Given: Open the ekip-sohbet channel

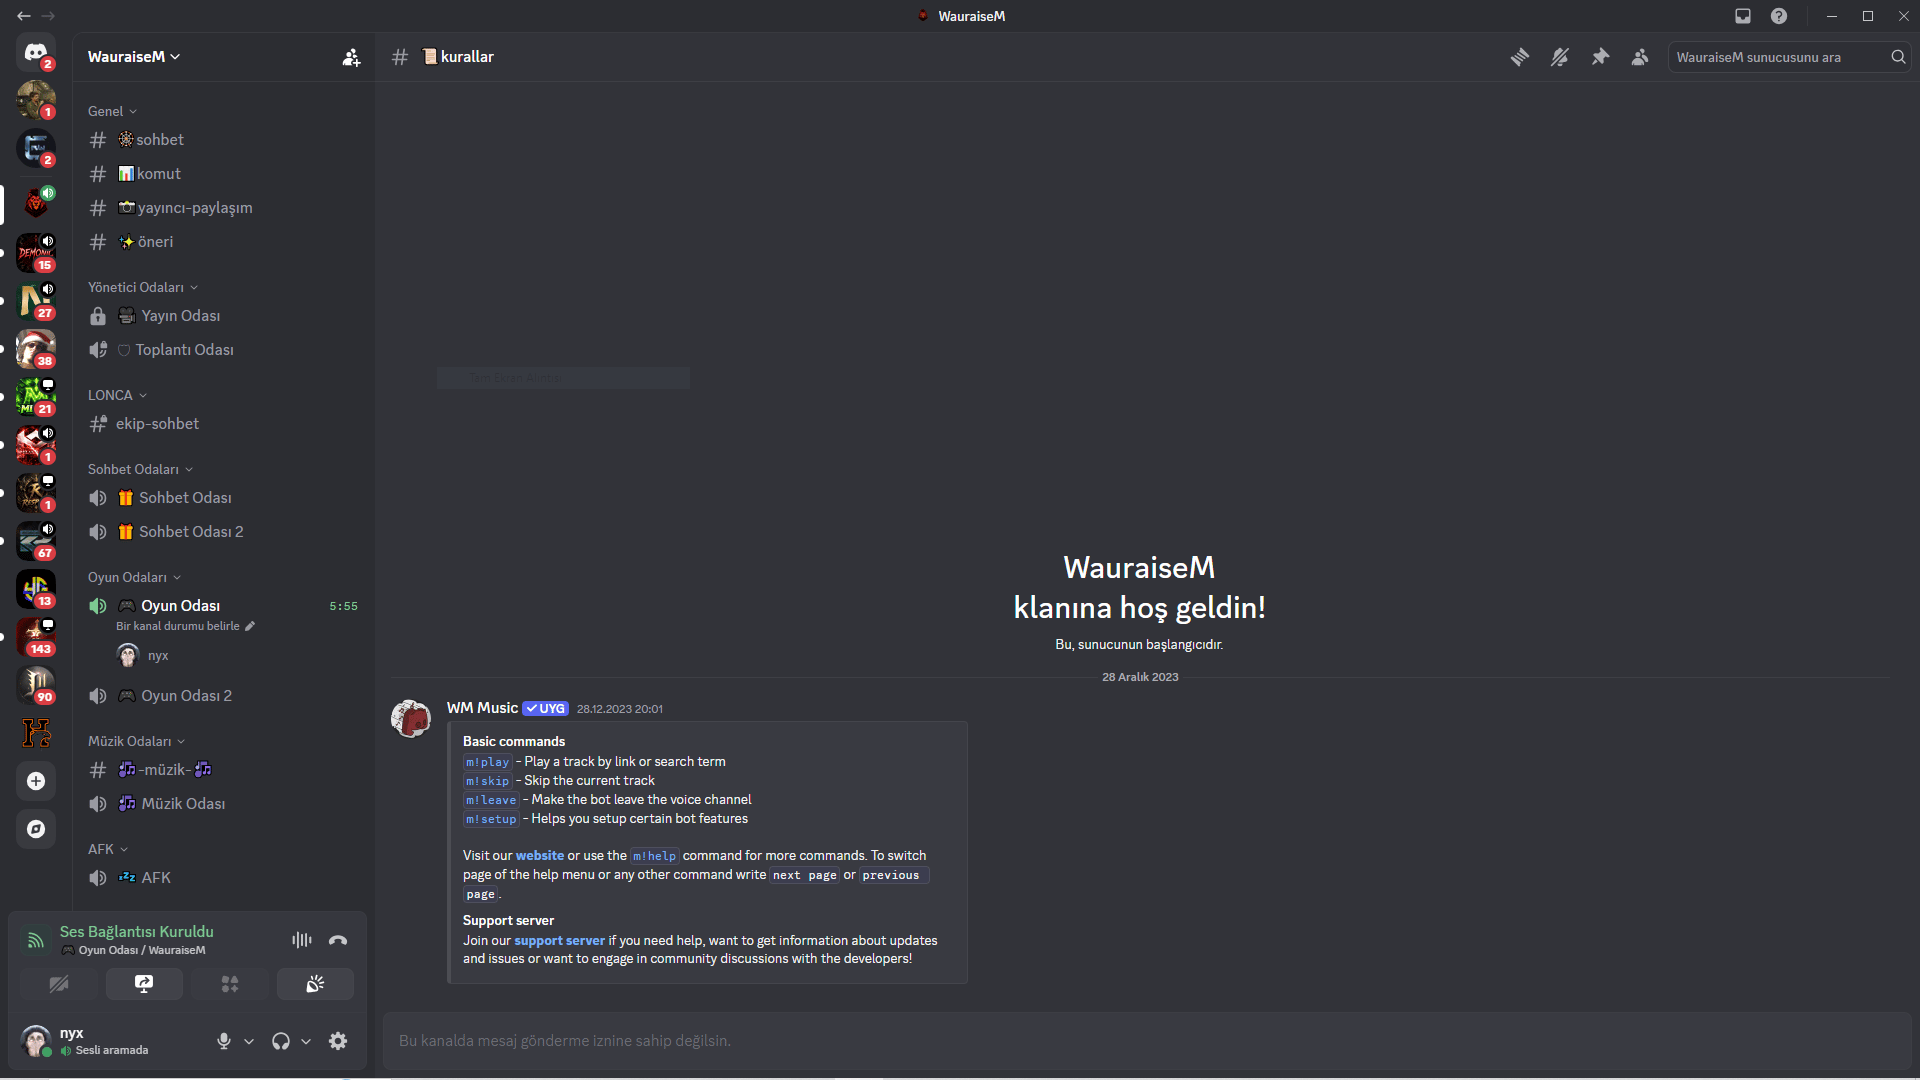Looking at the screenshot, I should (x=223, y=424).
